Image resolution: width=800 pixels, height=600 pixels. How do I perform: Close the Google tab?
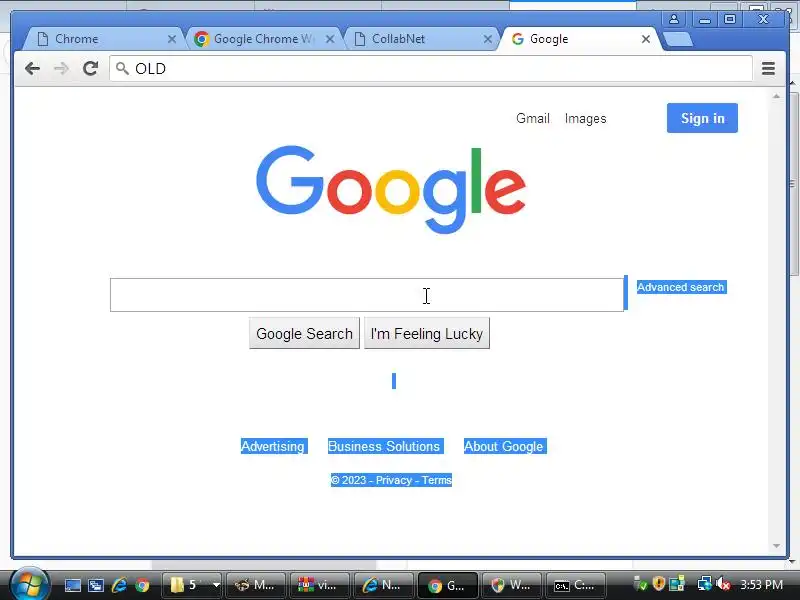645,39
